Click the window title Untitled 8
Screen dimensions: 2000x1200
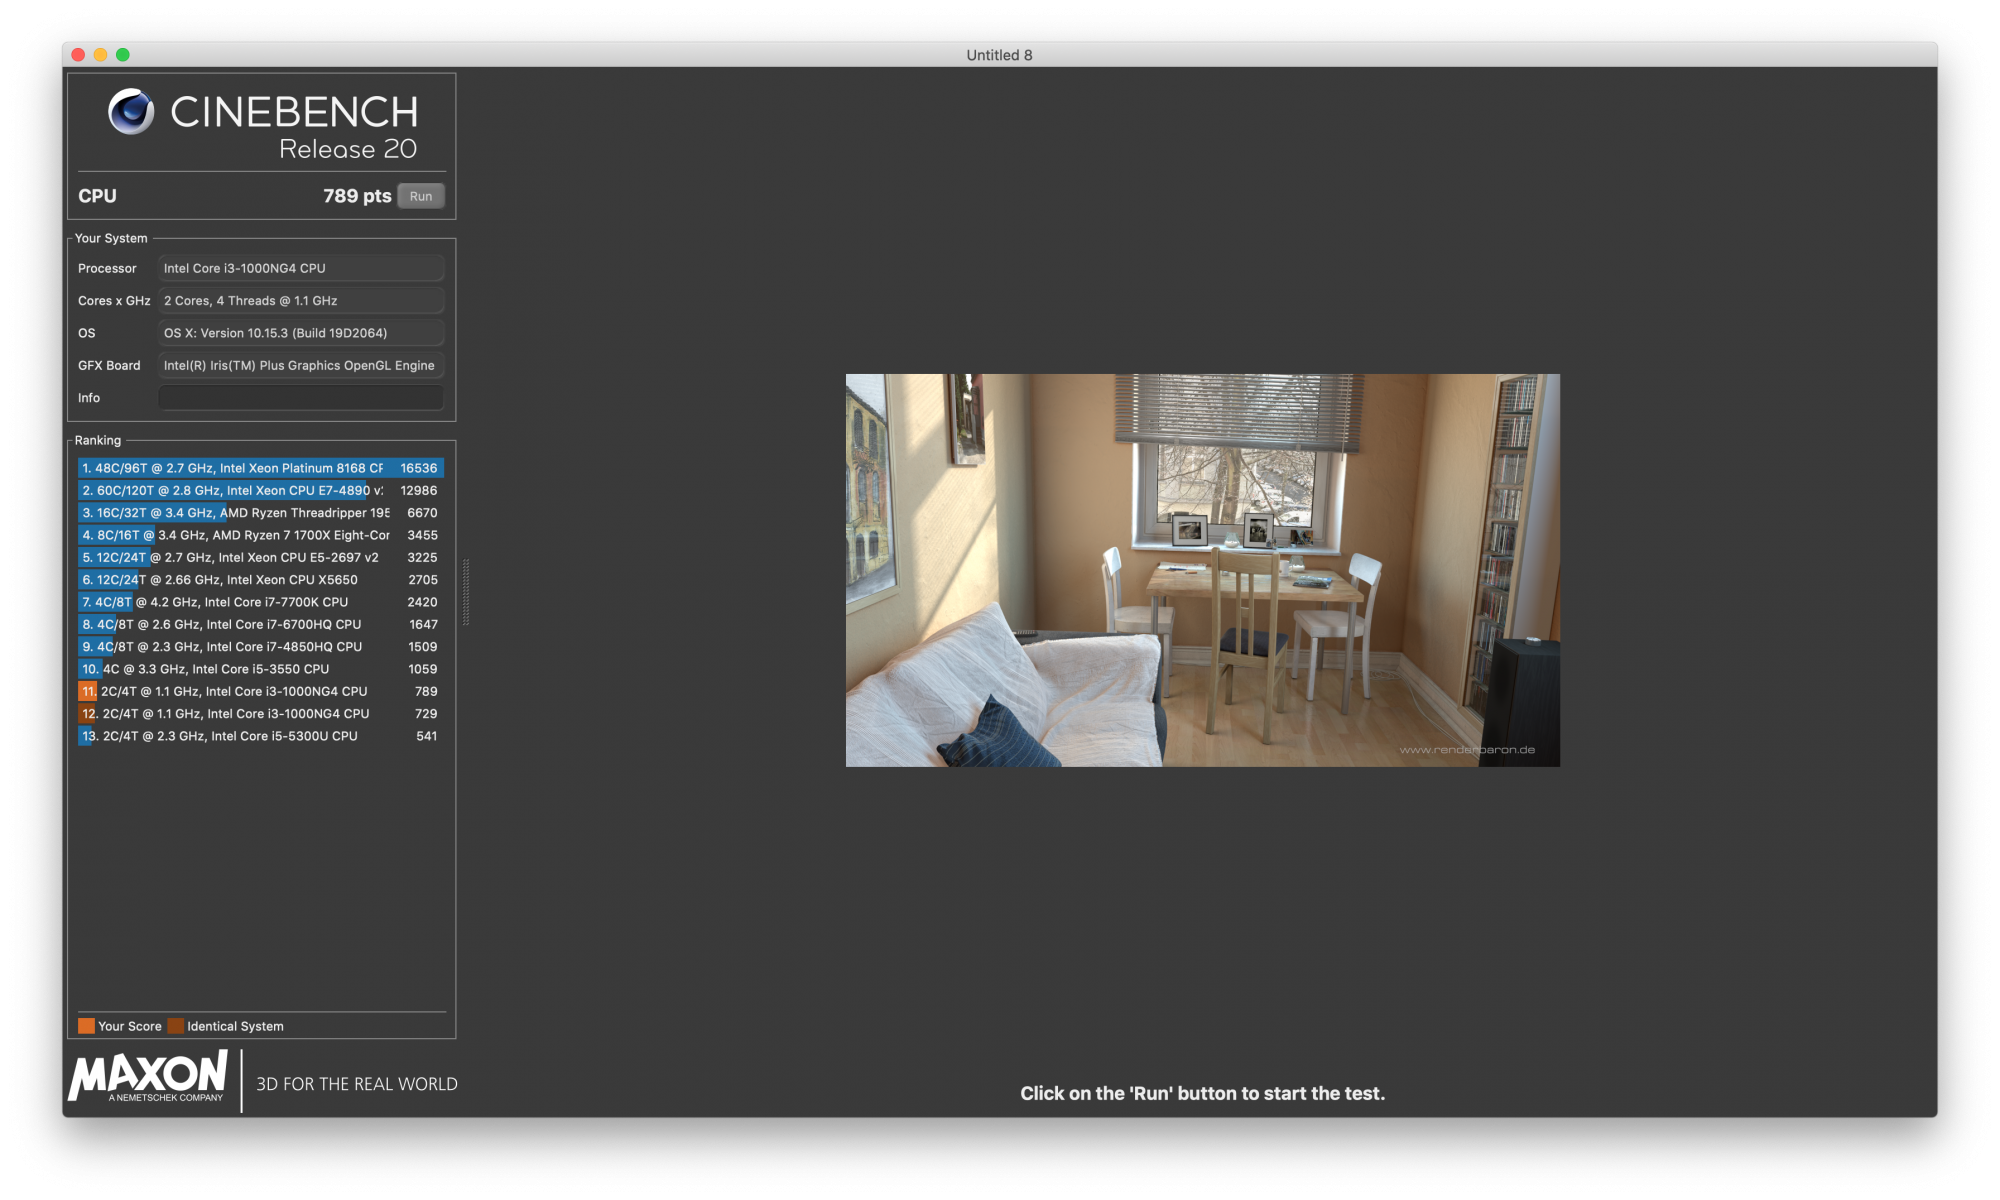coord(999,55)
